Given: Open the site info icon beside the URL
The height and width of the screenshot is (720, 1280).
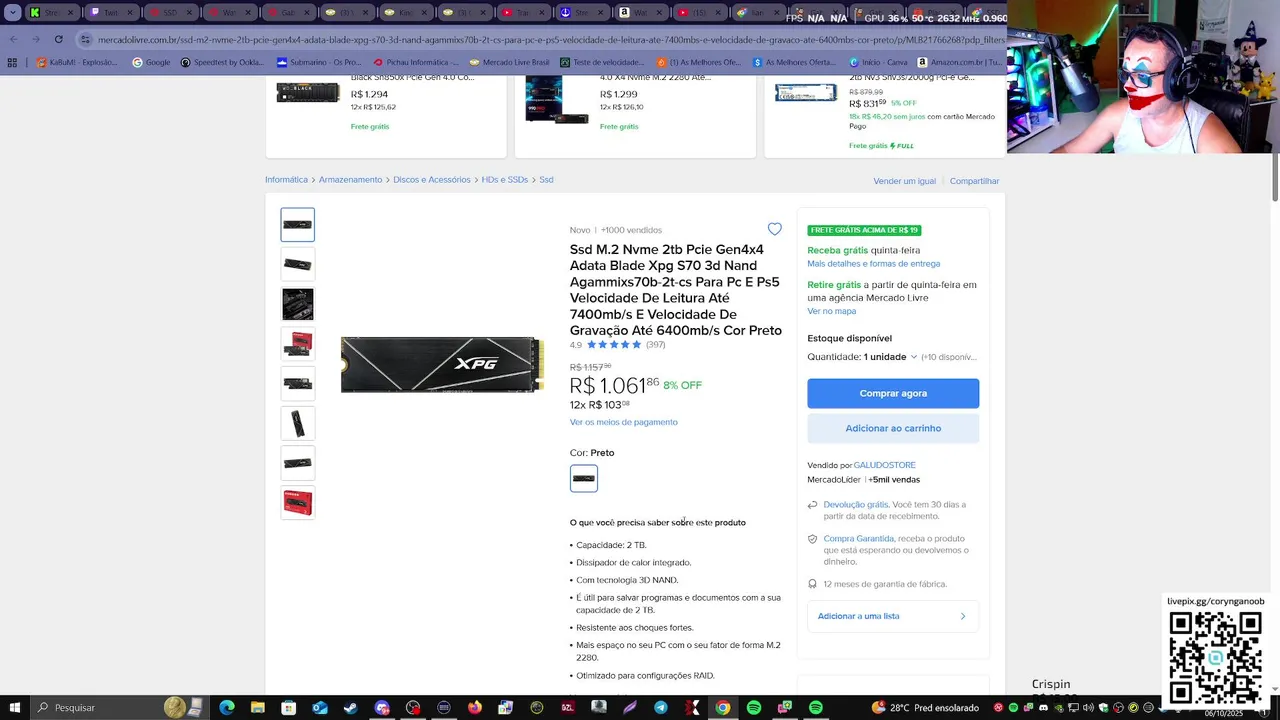Looking at the screenshot, I should coord(86,40).
